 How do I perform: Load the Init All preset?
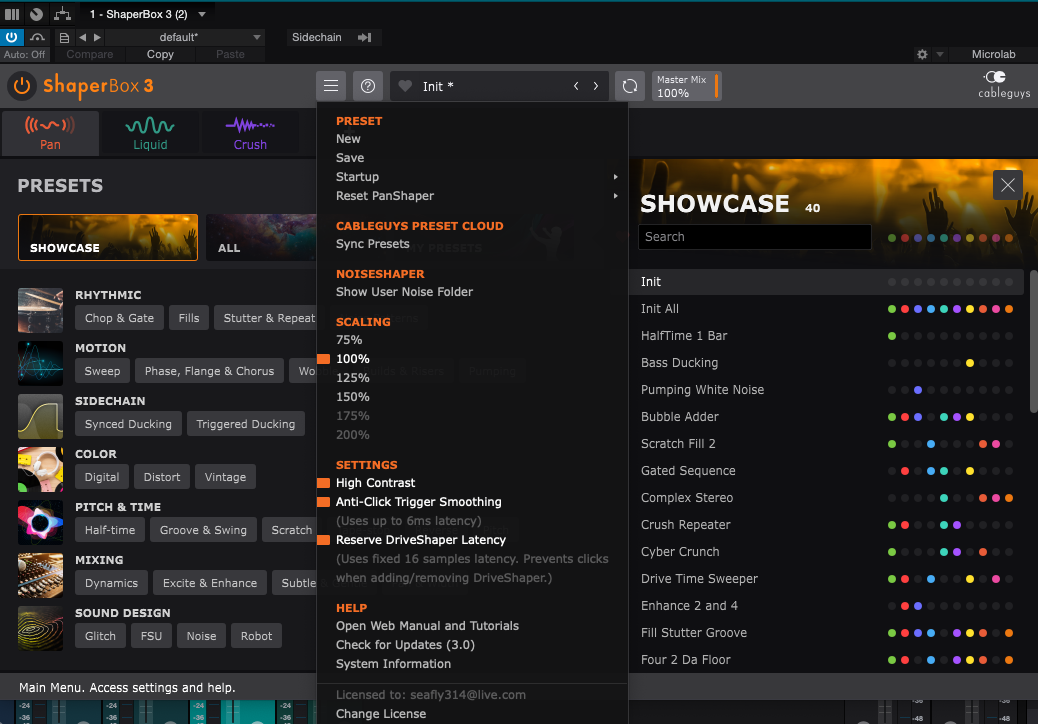click(x=826, y=309)
